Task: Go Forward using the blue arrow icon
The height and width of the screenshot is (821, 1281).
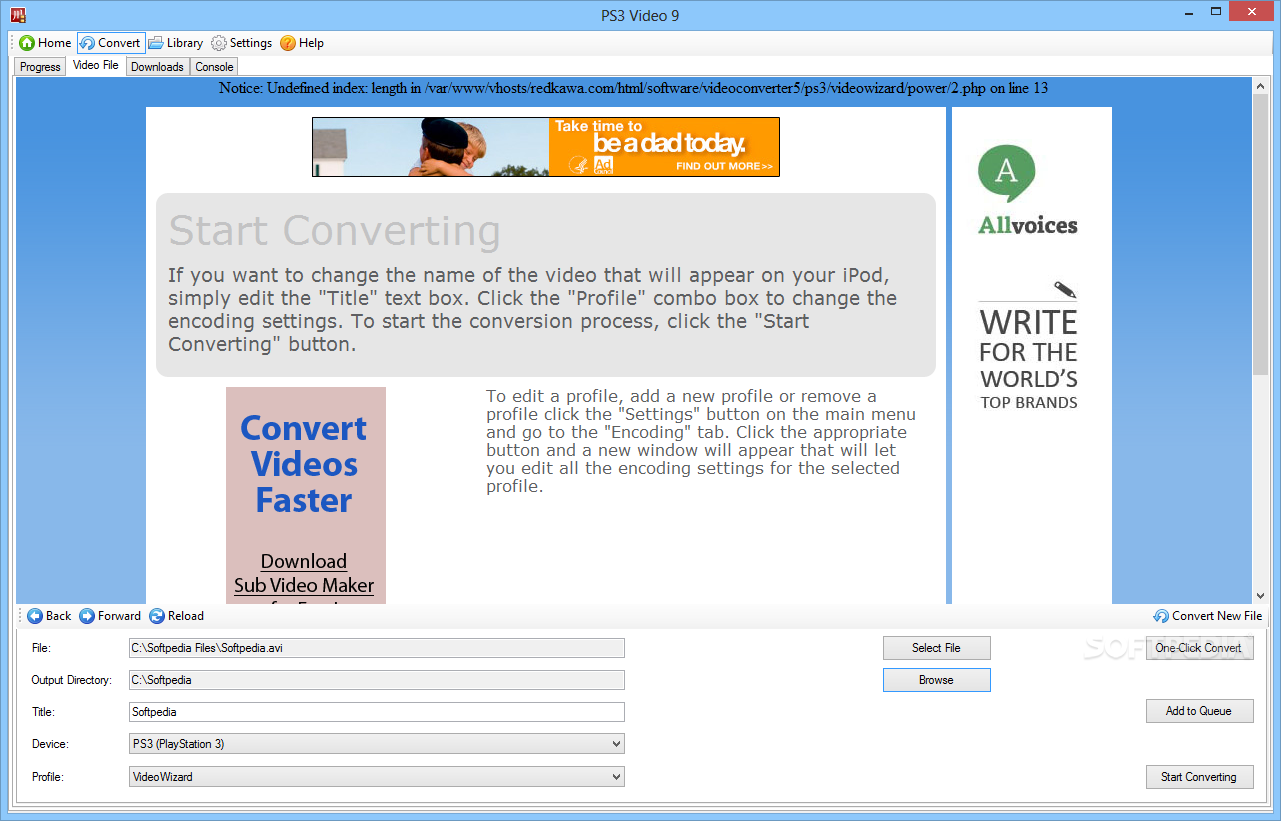Action: (87, 616)
